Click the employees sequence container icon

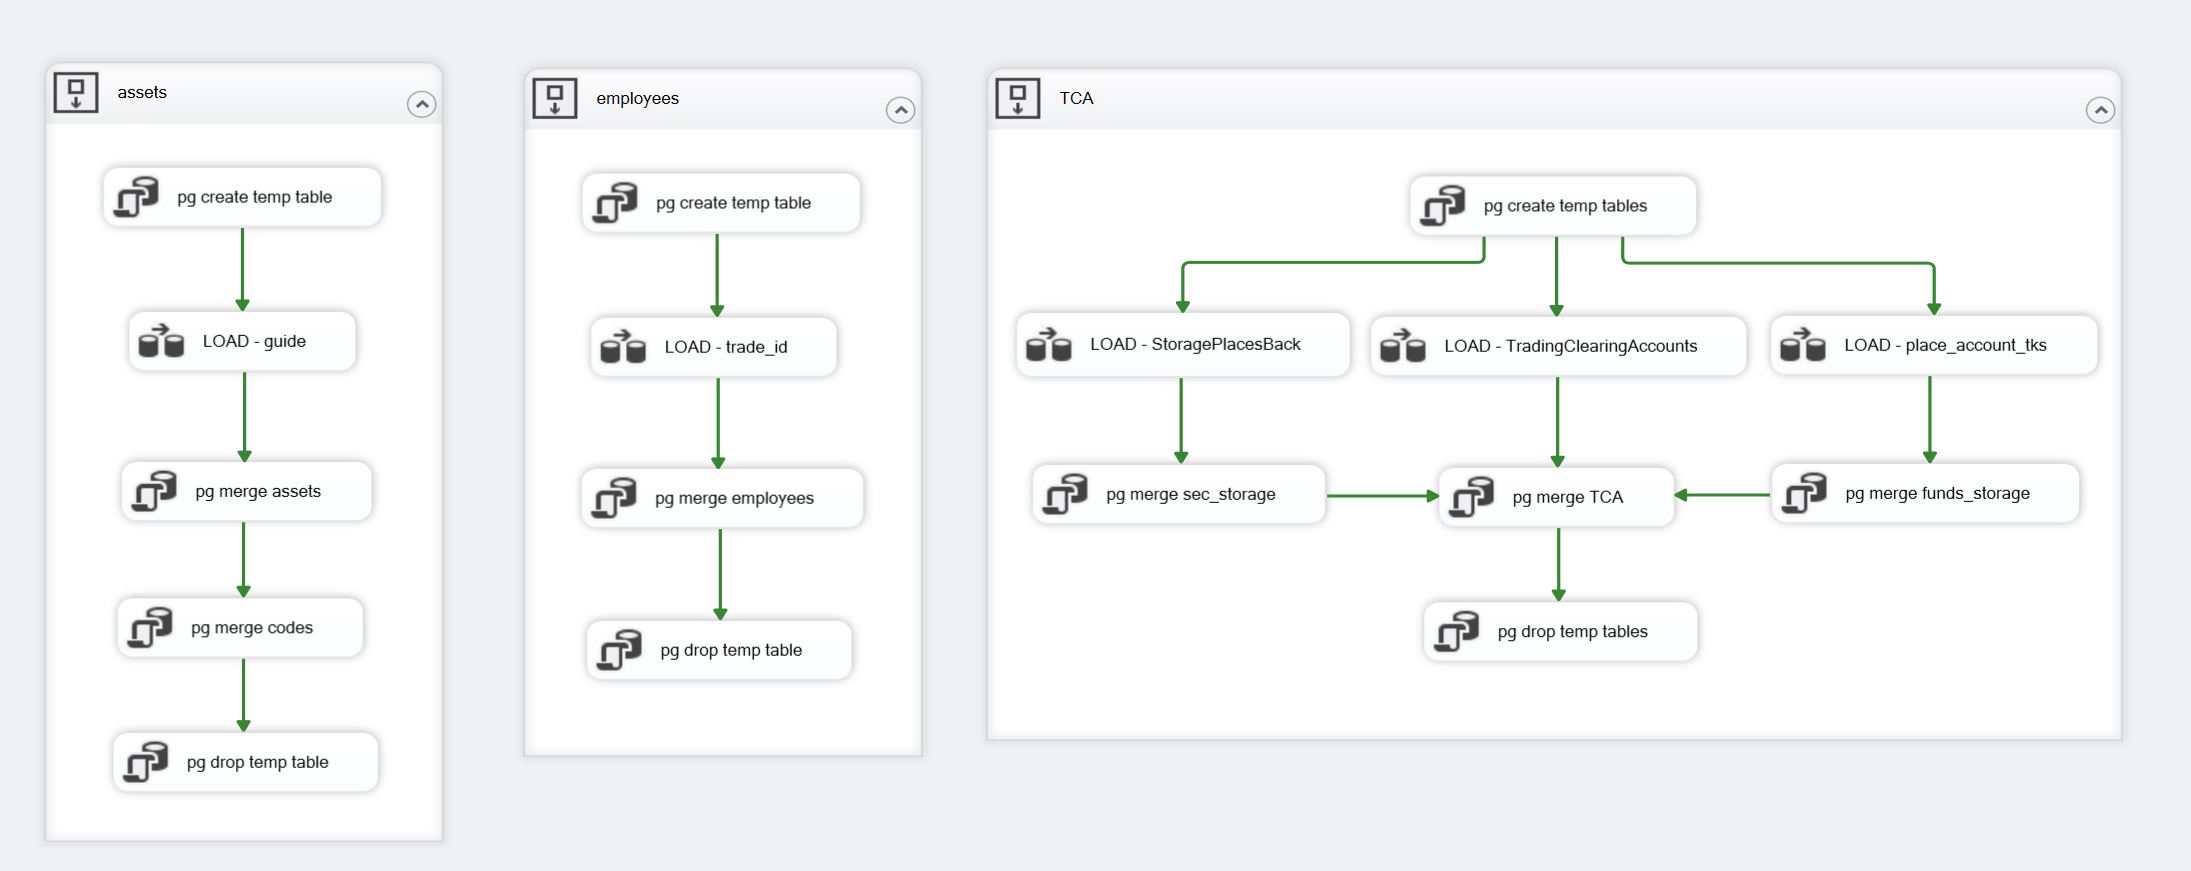pos(555,99)
